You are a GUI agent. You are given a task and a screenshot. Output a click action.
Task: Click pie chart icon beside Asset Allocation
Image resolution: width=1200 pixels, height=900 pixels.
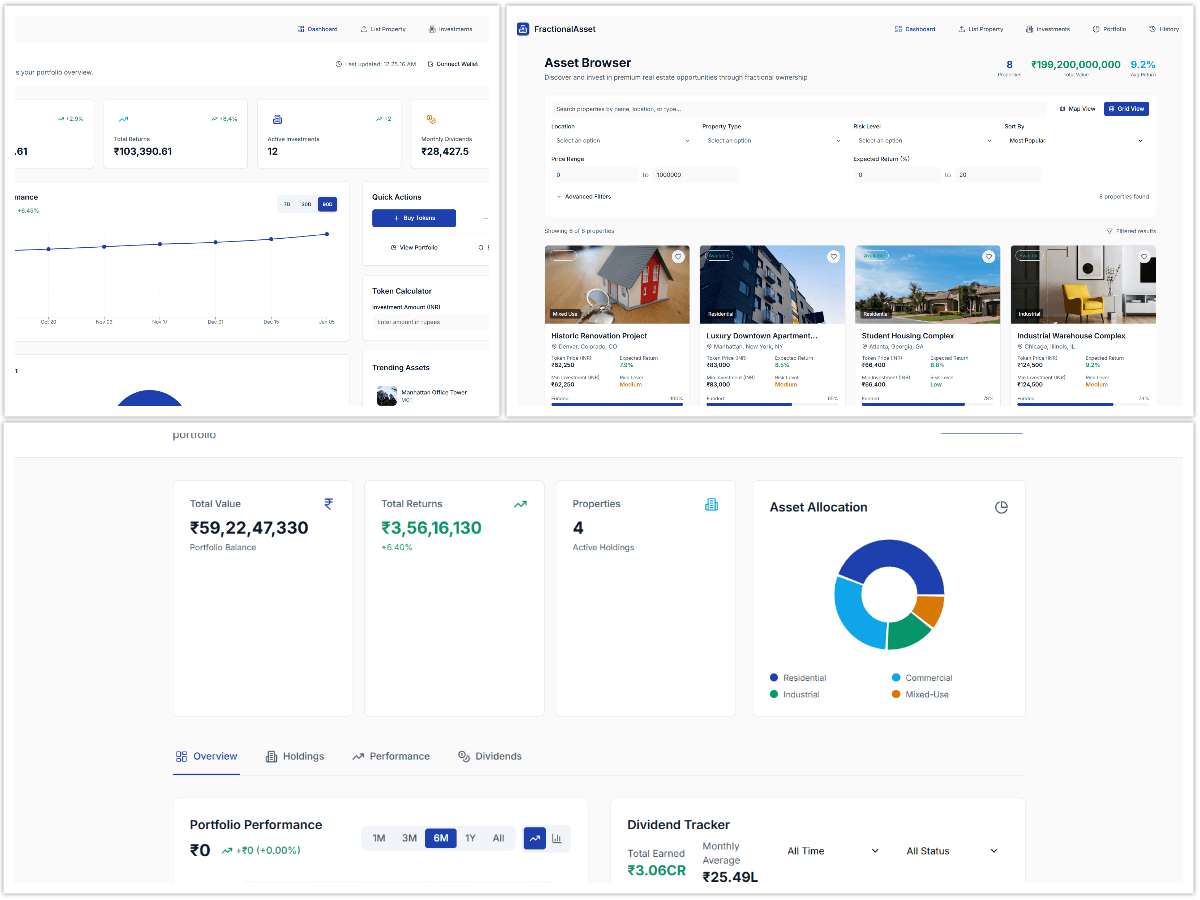pos(1001,507)
